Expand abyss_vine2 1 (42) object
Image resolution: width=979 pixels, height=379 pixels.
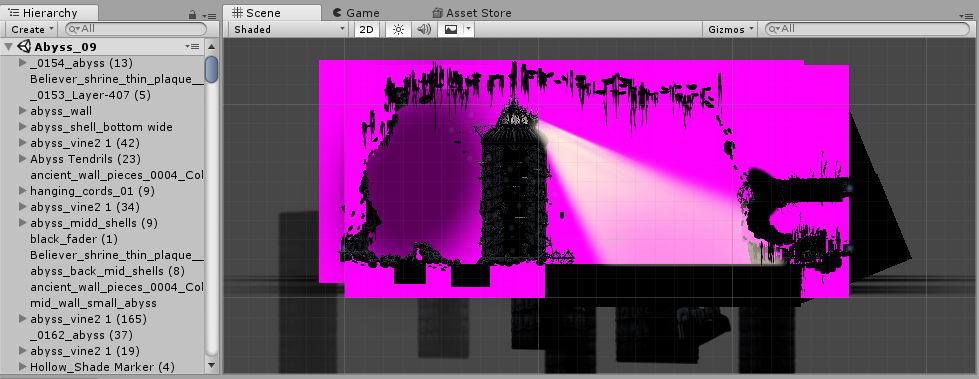click(22, 143)
